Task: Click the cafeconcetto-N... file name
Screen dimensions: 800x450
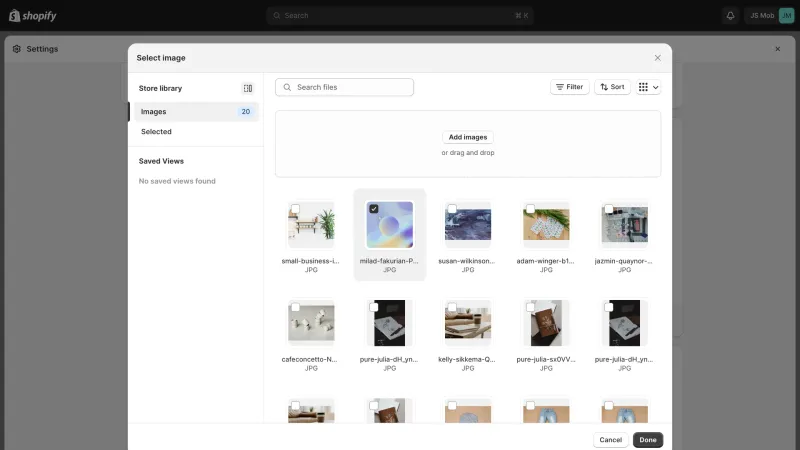Action: (310, 359)
